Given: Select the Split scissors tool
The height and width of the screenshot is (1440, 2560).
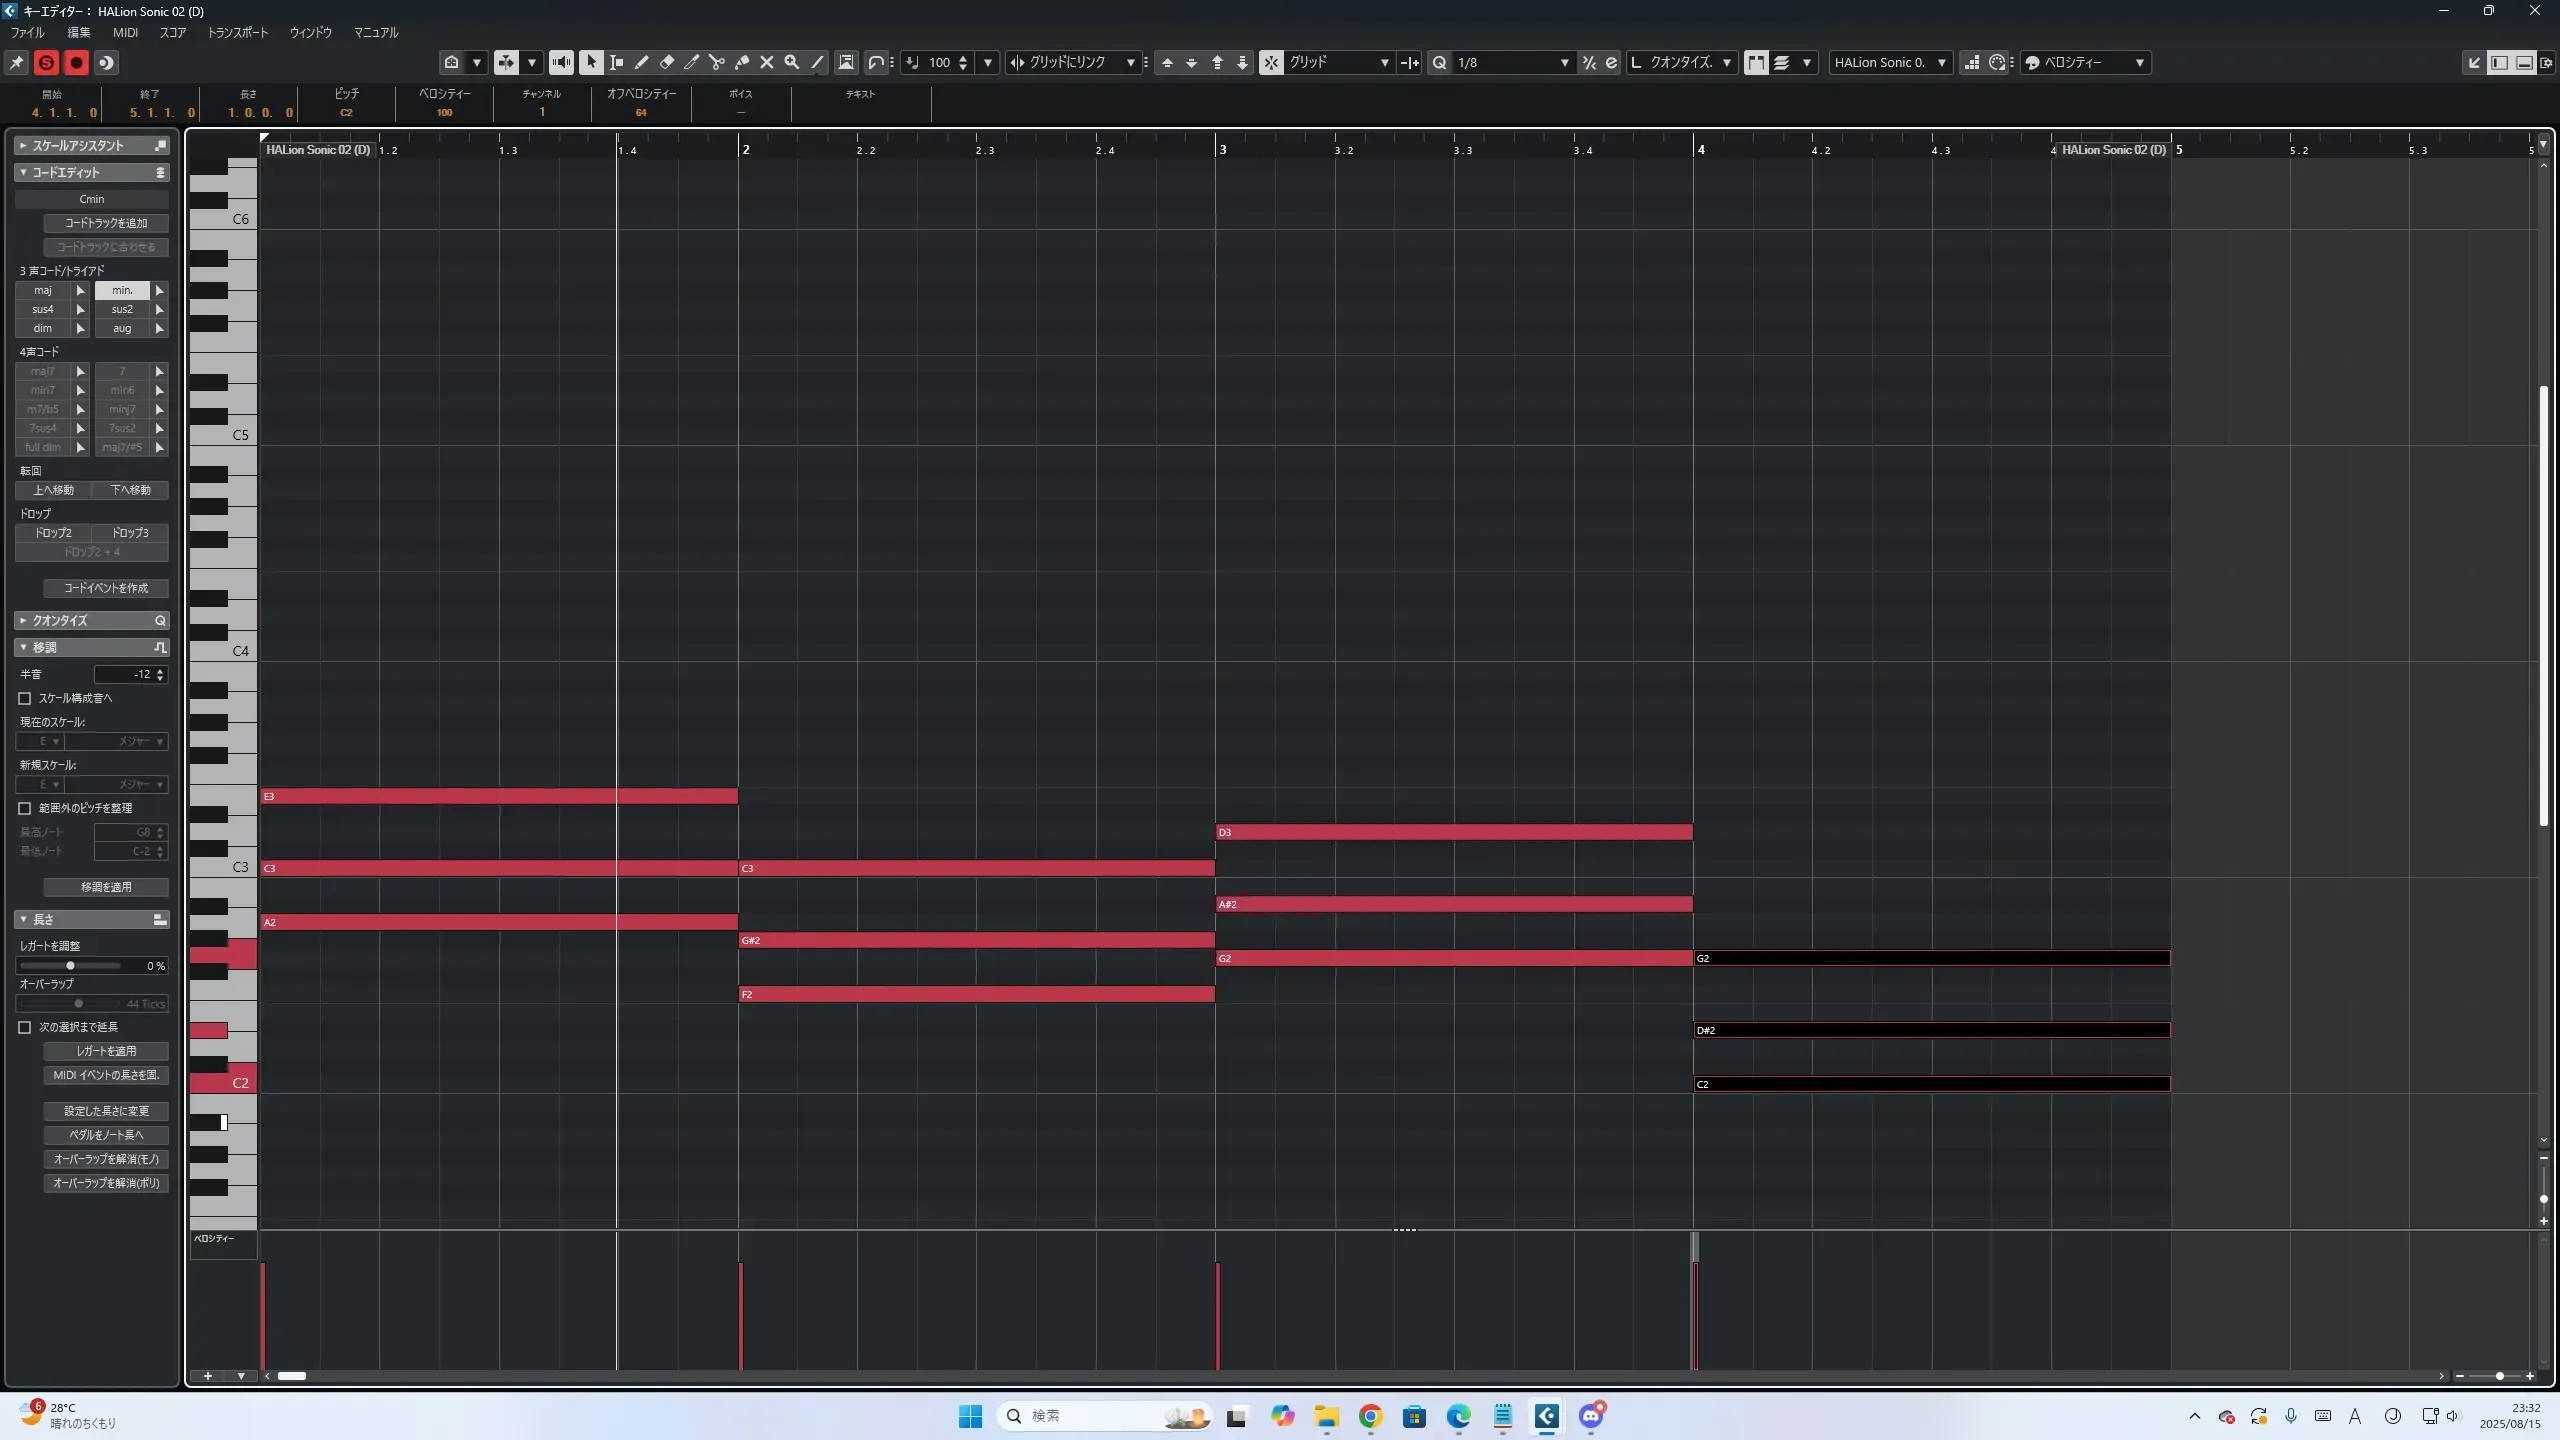Looking at the screenshot, I should (717, 62).
